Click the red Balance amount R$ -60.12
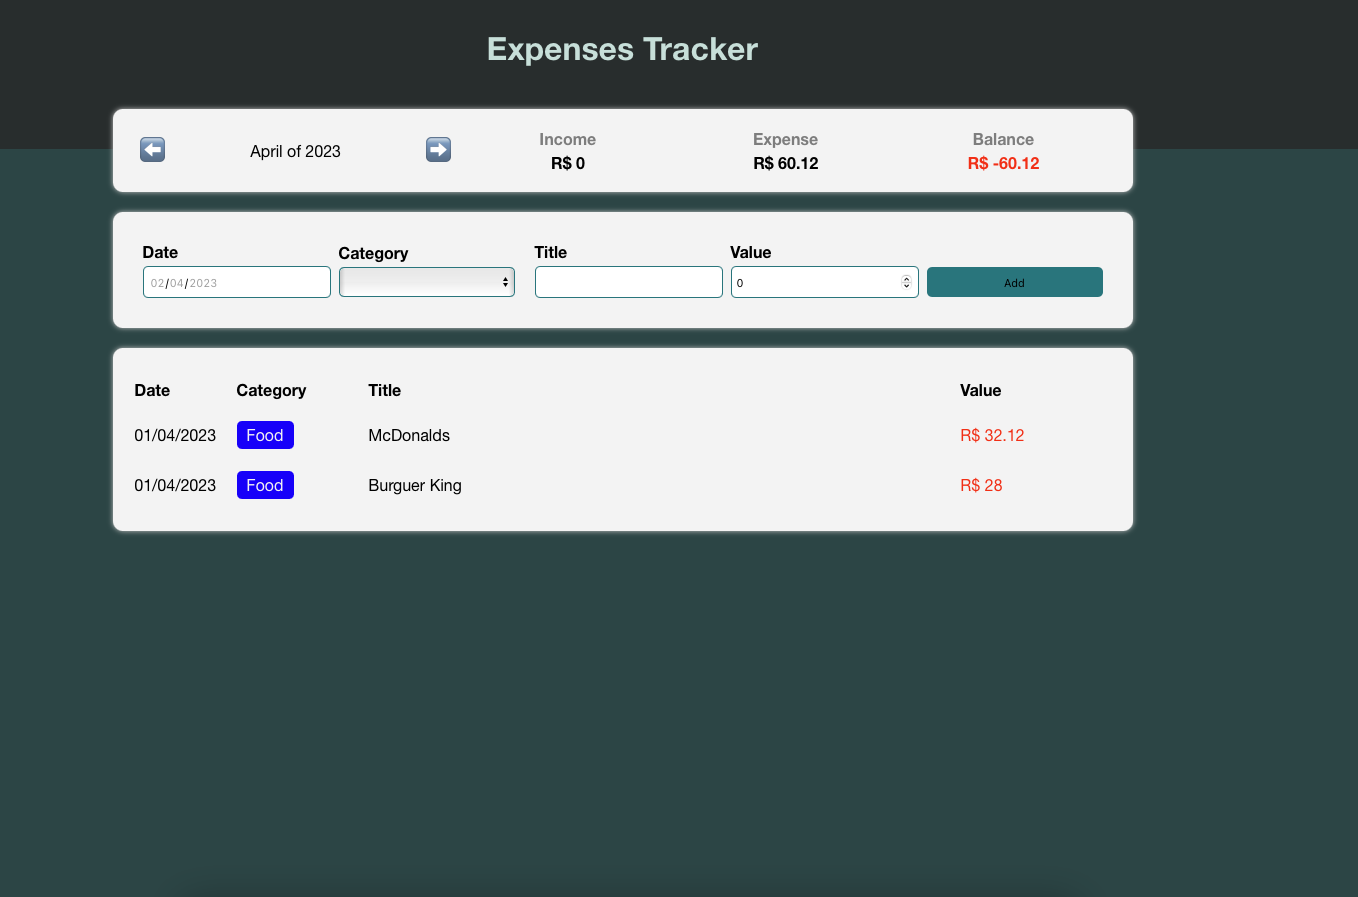The height and width of the screenshot is (897, 1358). (1003, 164)
